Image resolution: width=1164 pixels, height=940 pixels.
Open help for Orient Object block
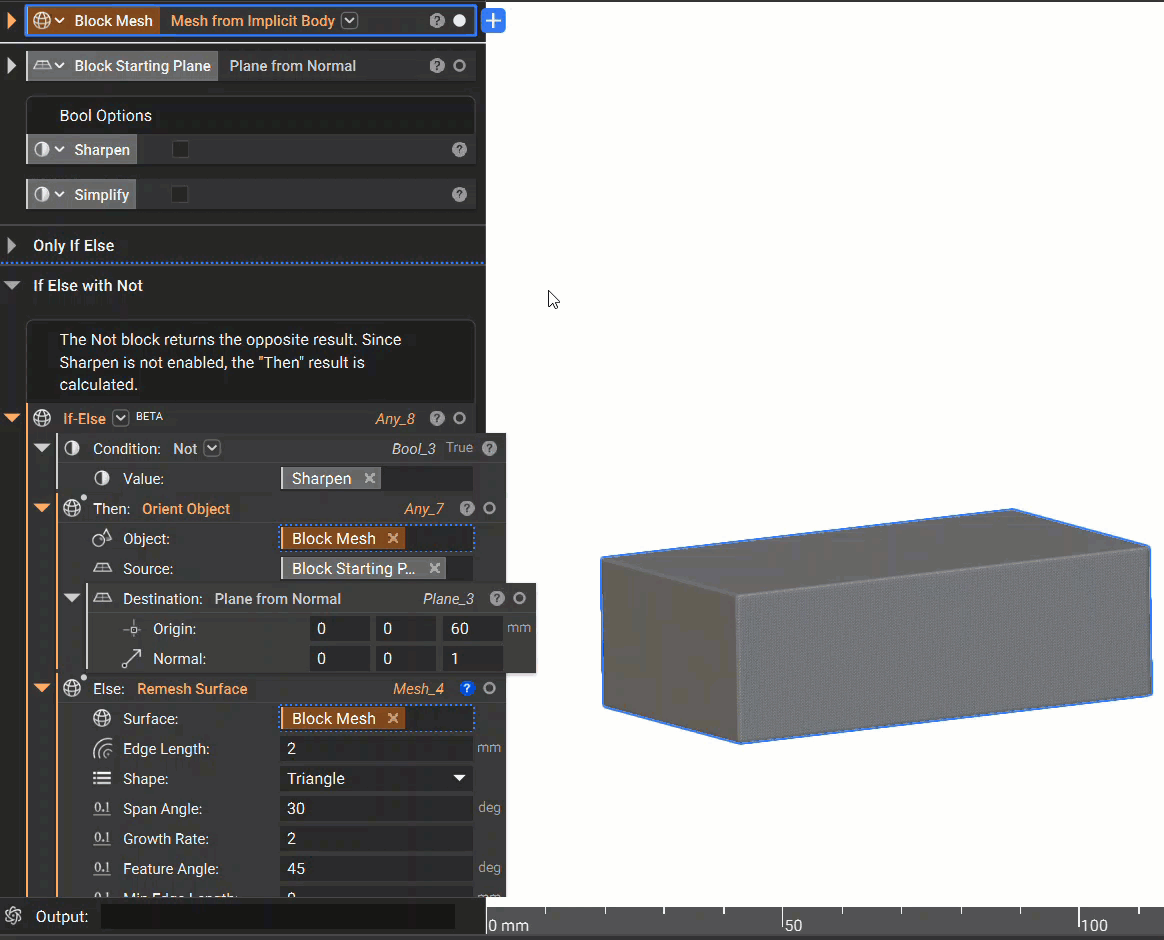[467, 508]
